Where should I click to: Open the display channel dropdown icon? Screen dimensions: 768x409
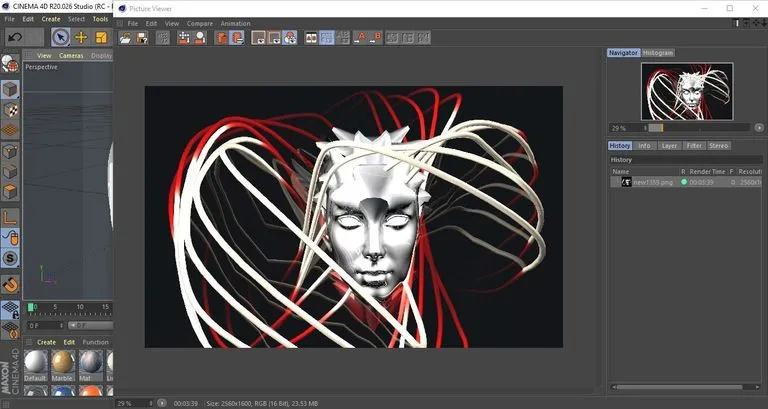click(x=258, y=38)
